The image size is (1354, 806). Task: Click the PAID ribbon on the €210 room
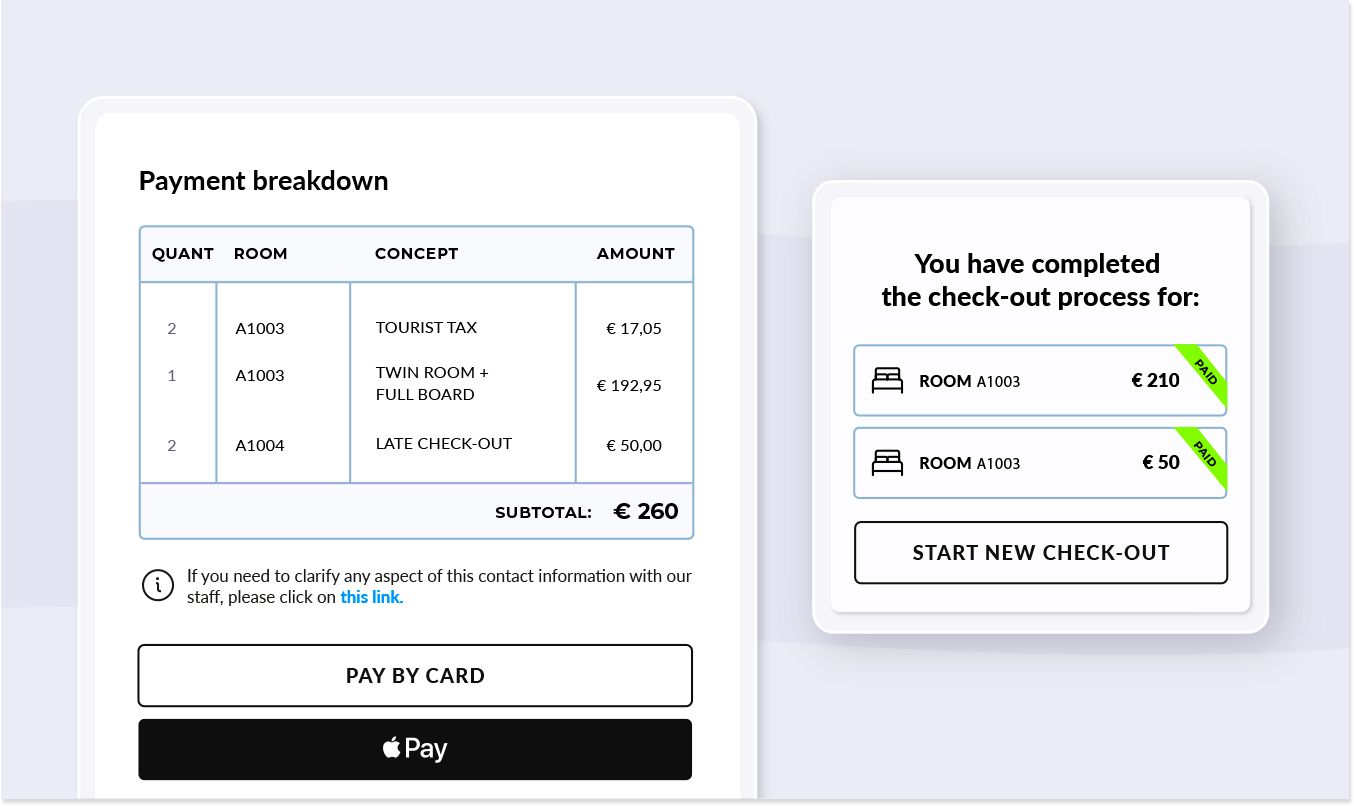coord(1204,370)
